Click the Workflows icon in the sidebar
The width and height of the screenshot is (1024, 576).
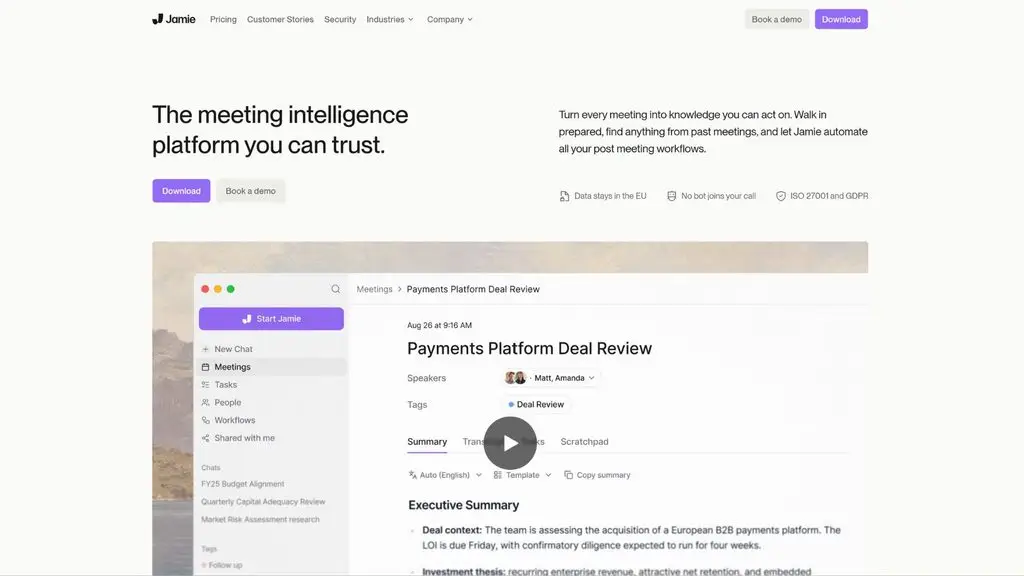pyautogui.click(x=205, y=420)
